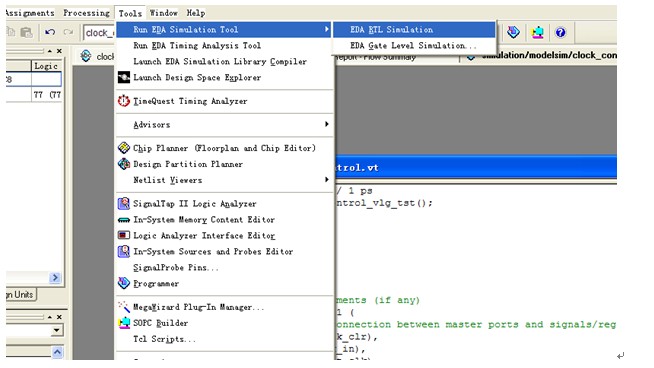This screenshot has height=368, width=654.
Task: Collapse the upper-left panel with up arrow
Action: pos(50,51)
